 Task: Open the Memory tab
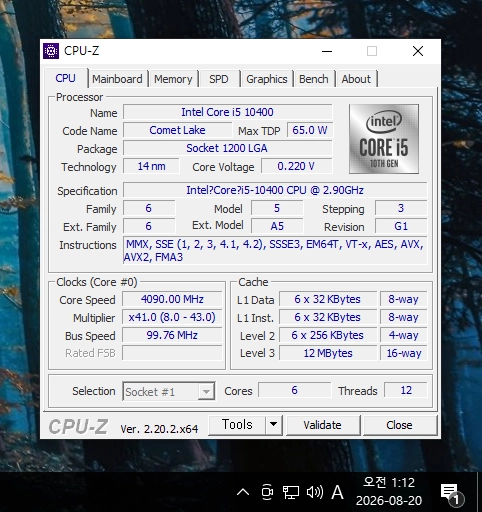[x=173, y=79]
